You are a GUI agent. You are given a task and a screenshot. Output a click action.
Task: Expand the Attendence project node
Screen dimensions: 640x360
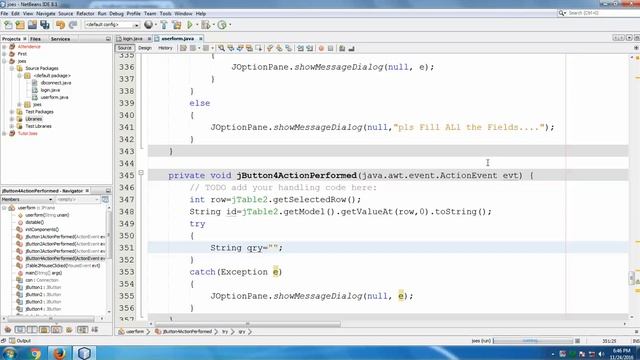coord(4,47)
